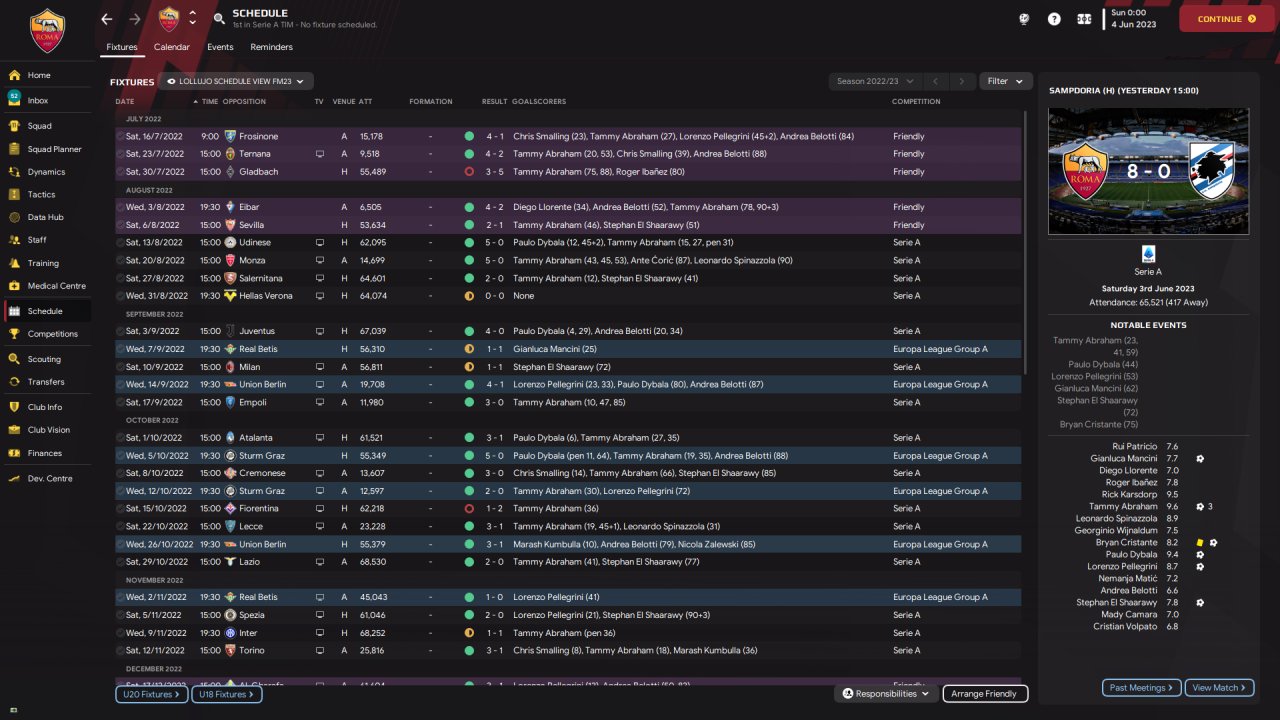Tick the select circle for Juventus fixture
The width and height of the screenshot is (1280, 720).
(x=120, y=331)
